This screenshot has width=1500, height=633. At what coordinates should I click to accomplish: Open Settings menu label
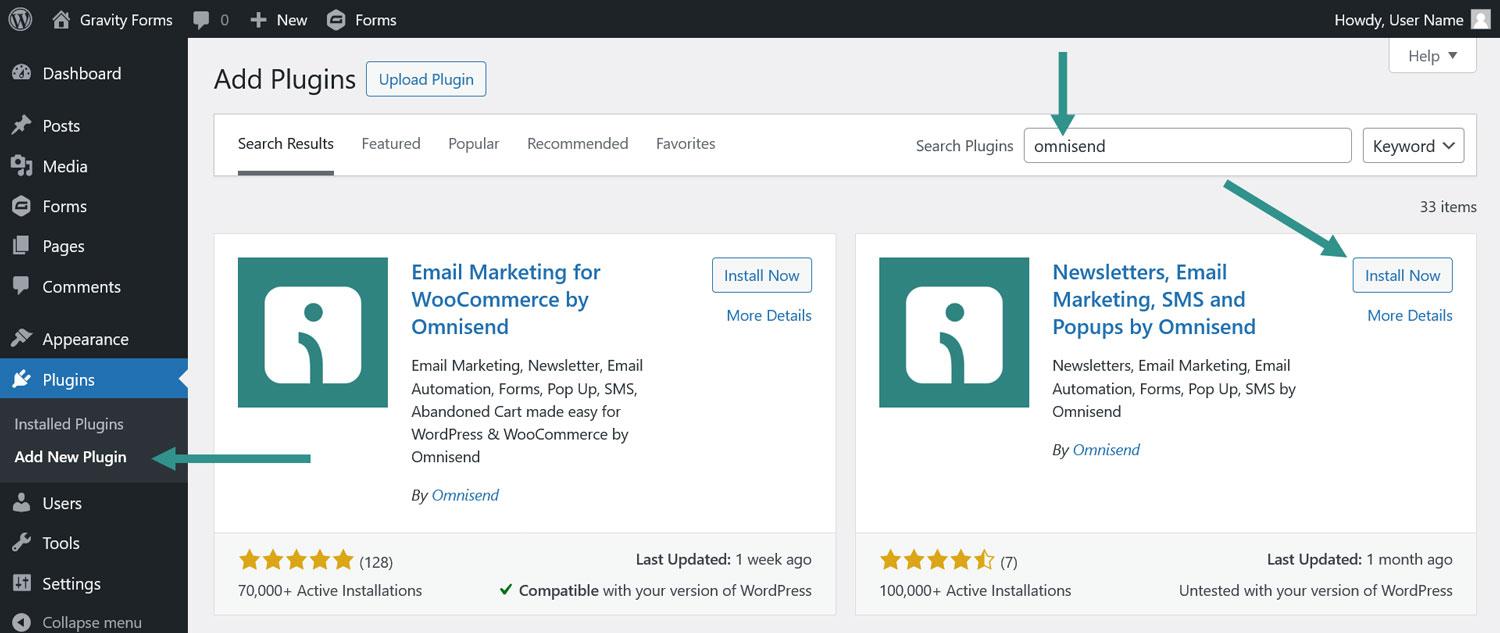tap(71, 584)
